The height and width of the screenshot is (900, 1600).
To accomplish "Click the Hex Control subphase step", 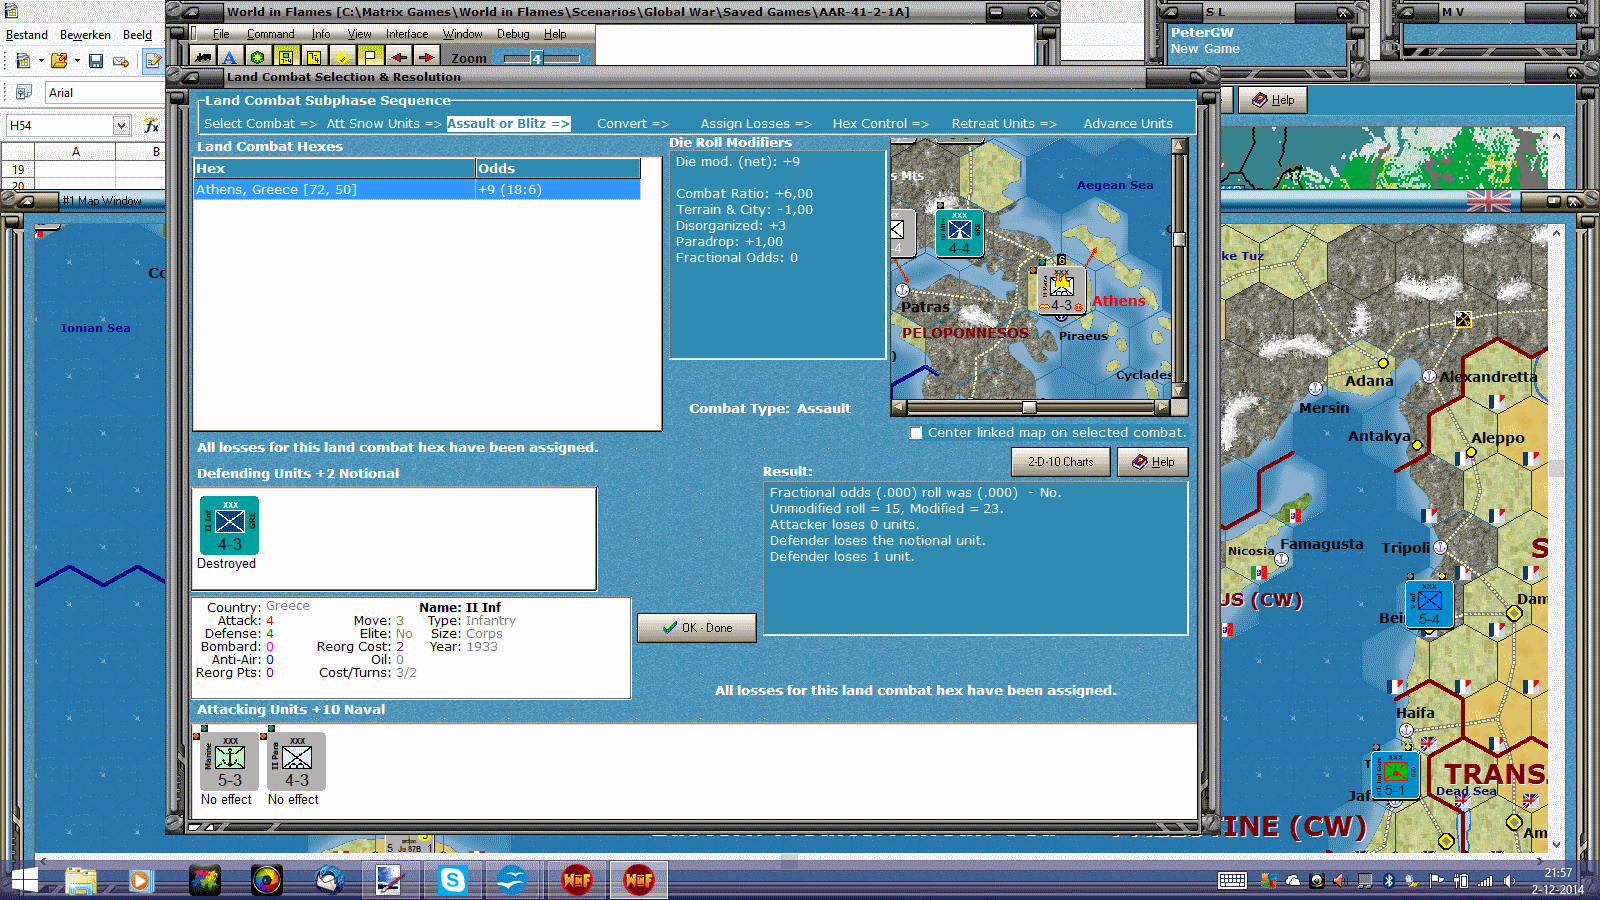I will [x=881, y=124].
